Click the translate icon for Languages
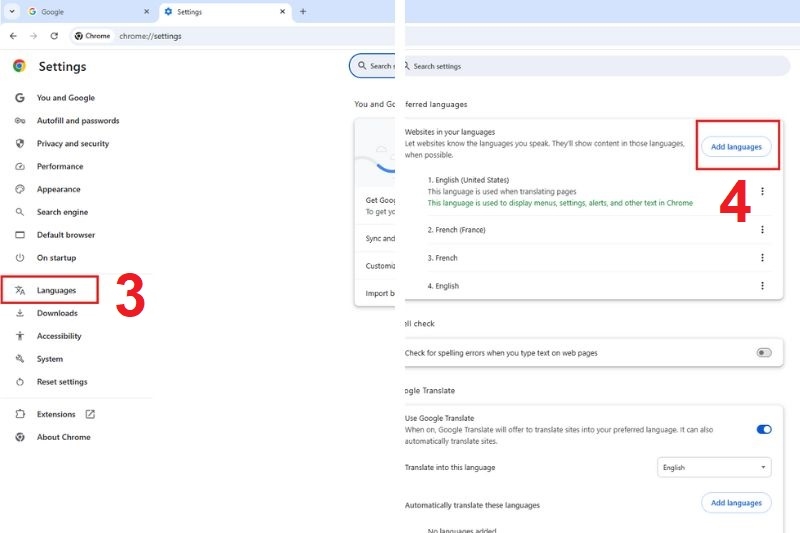This screenshot has height=533, width=800. point(20,290)
